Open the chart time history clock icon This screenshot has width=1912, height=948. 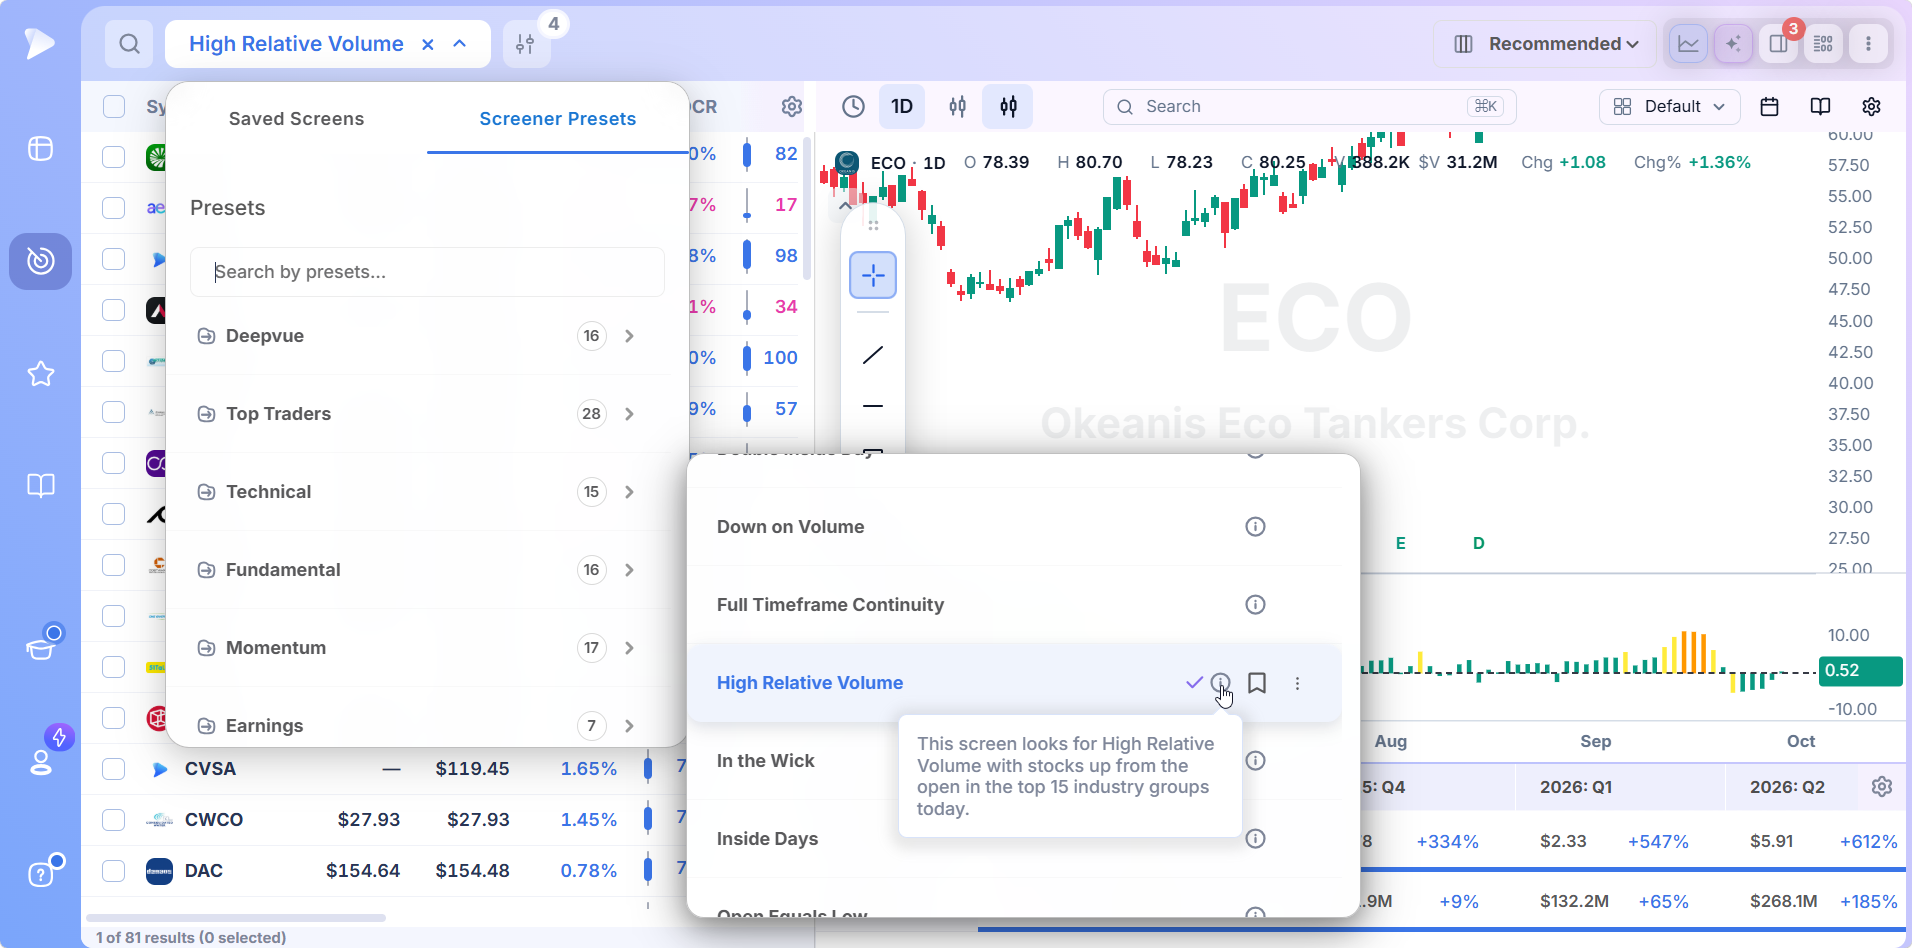click(x=853, y=107)
